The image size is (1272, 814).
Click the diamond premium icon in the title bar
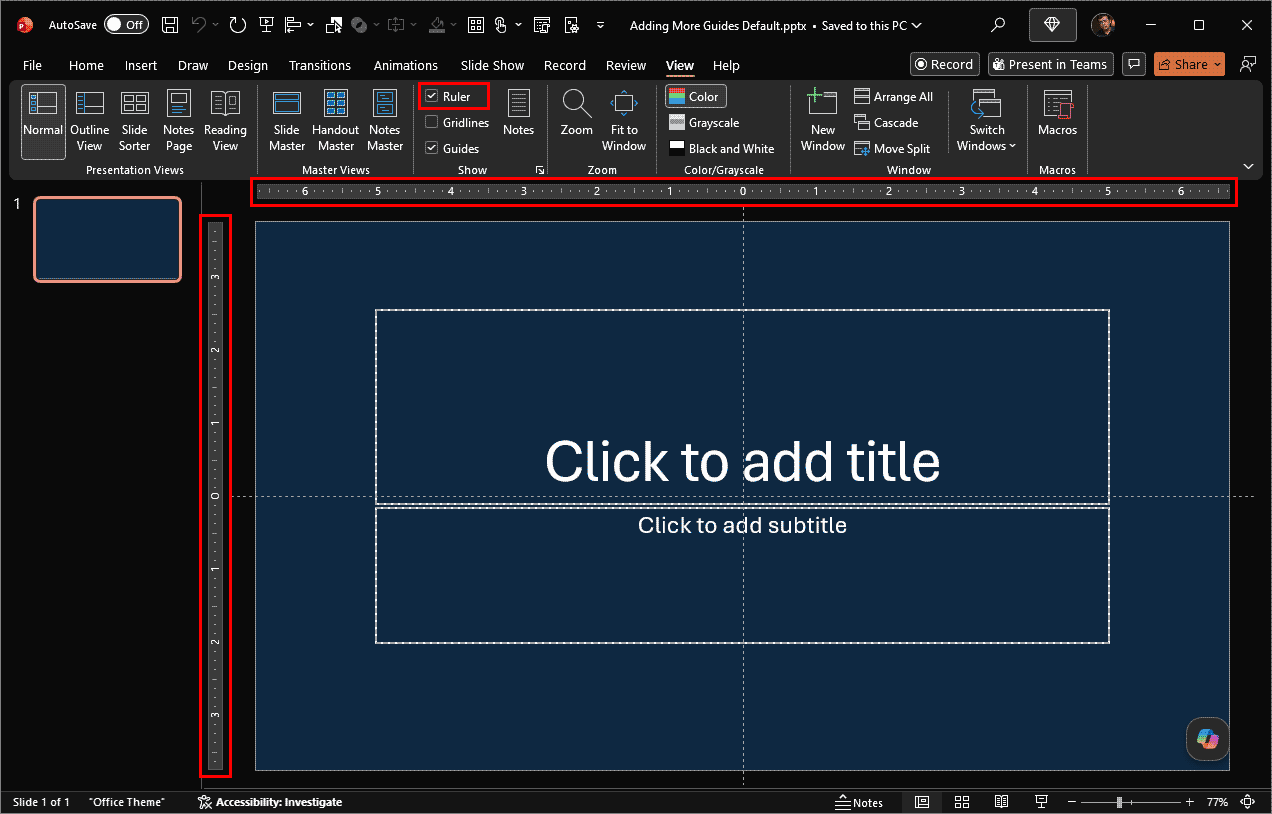pos(1052,25)
